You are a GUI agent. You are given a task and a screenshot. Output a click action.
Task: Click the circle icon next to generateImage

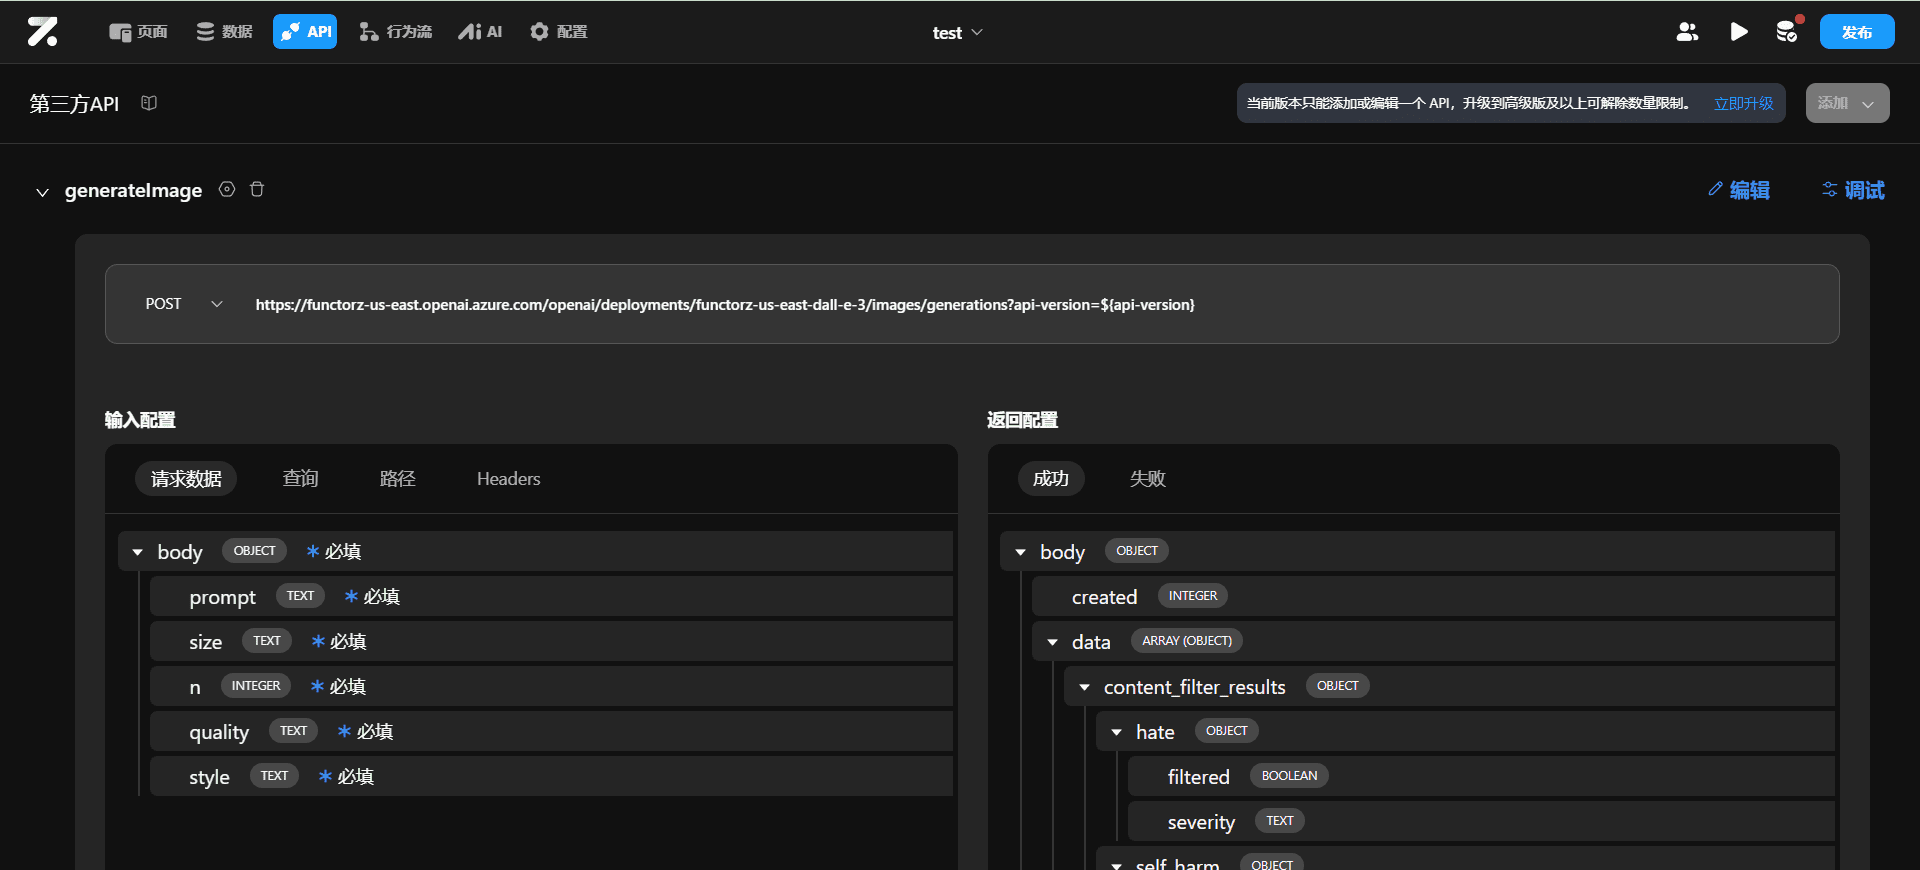pos(227,189)
